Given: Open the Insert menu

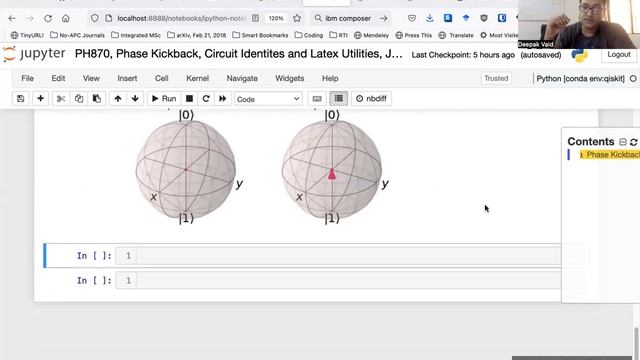Looking at the screenshot, I should coord(127,78).
